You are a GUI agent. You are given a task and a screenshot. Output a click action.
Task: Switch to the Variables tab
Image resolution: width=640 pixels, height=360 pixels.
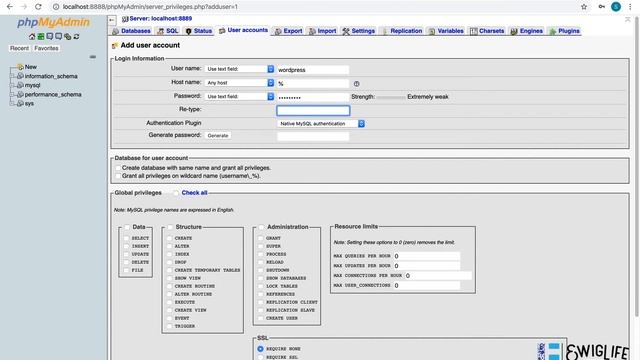coord(446,31)
